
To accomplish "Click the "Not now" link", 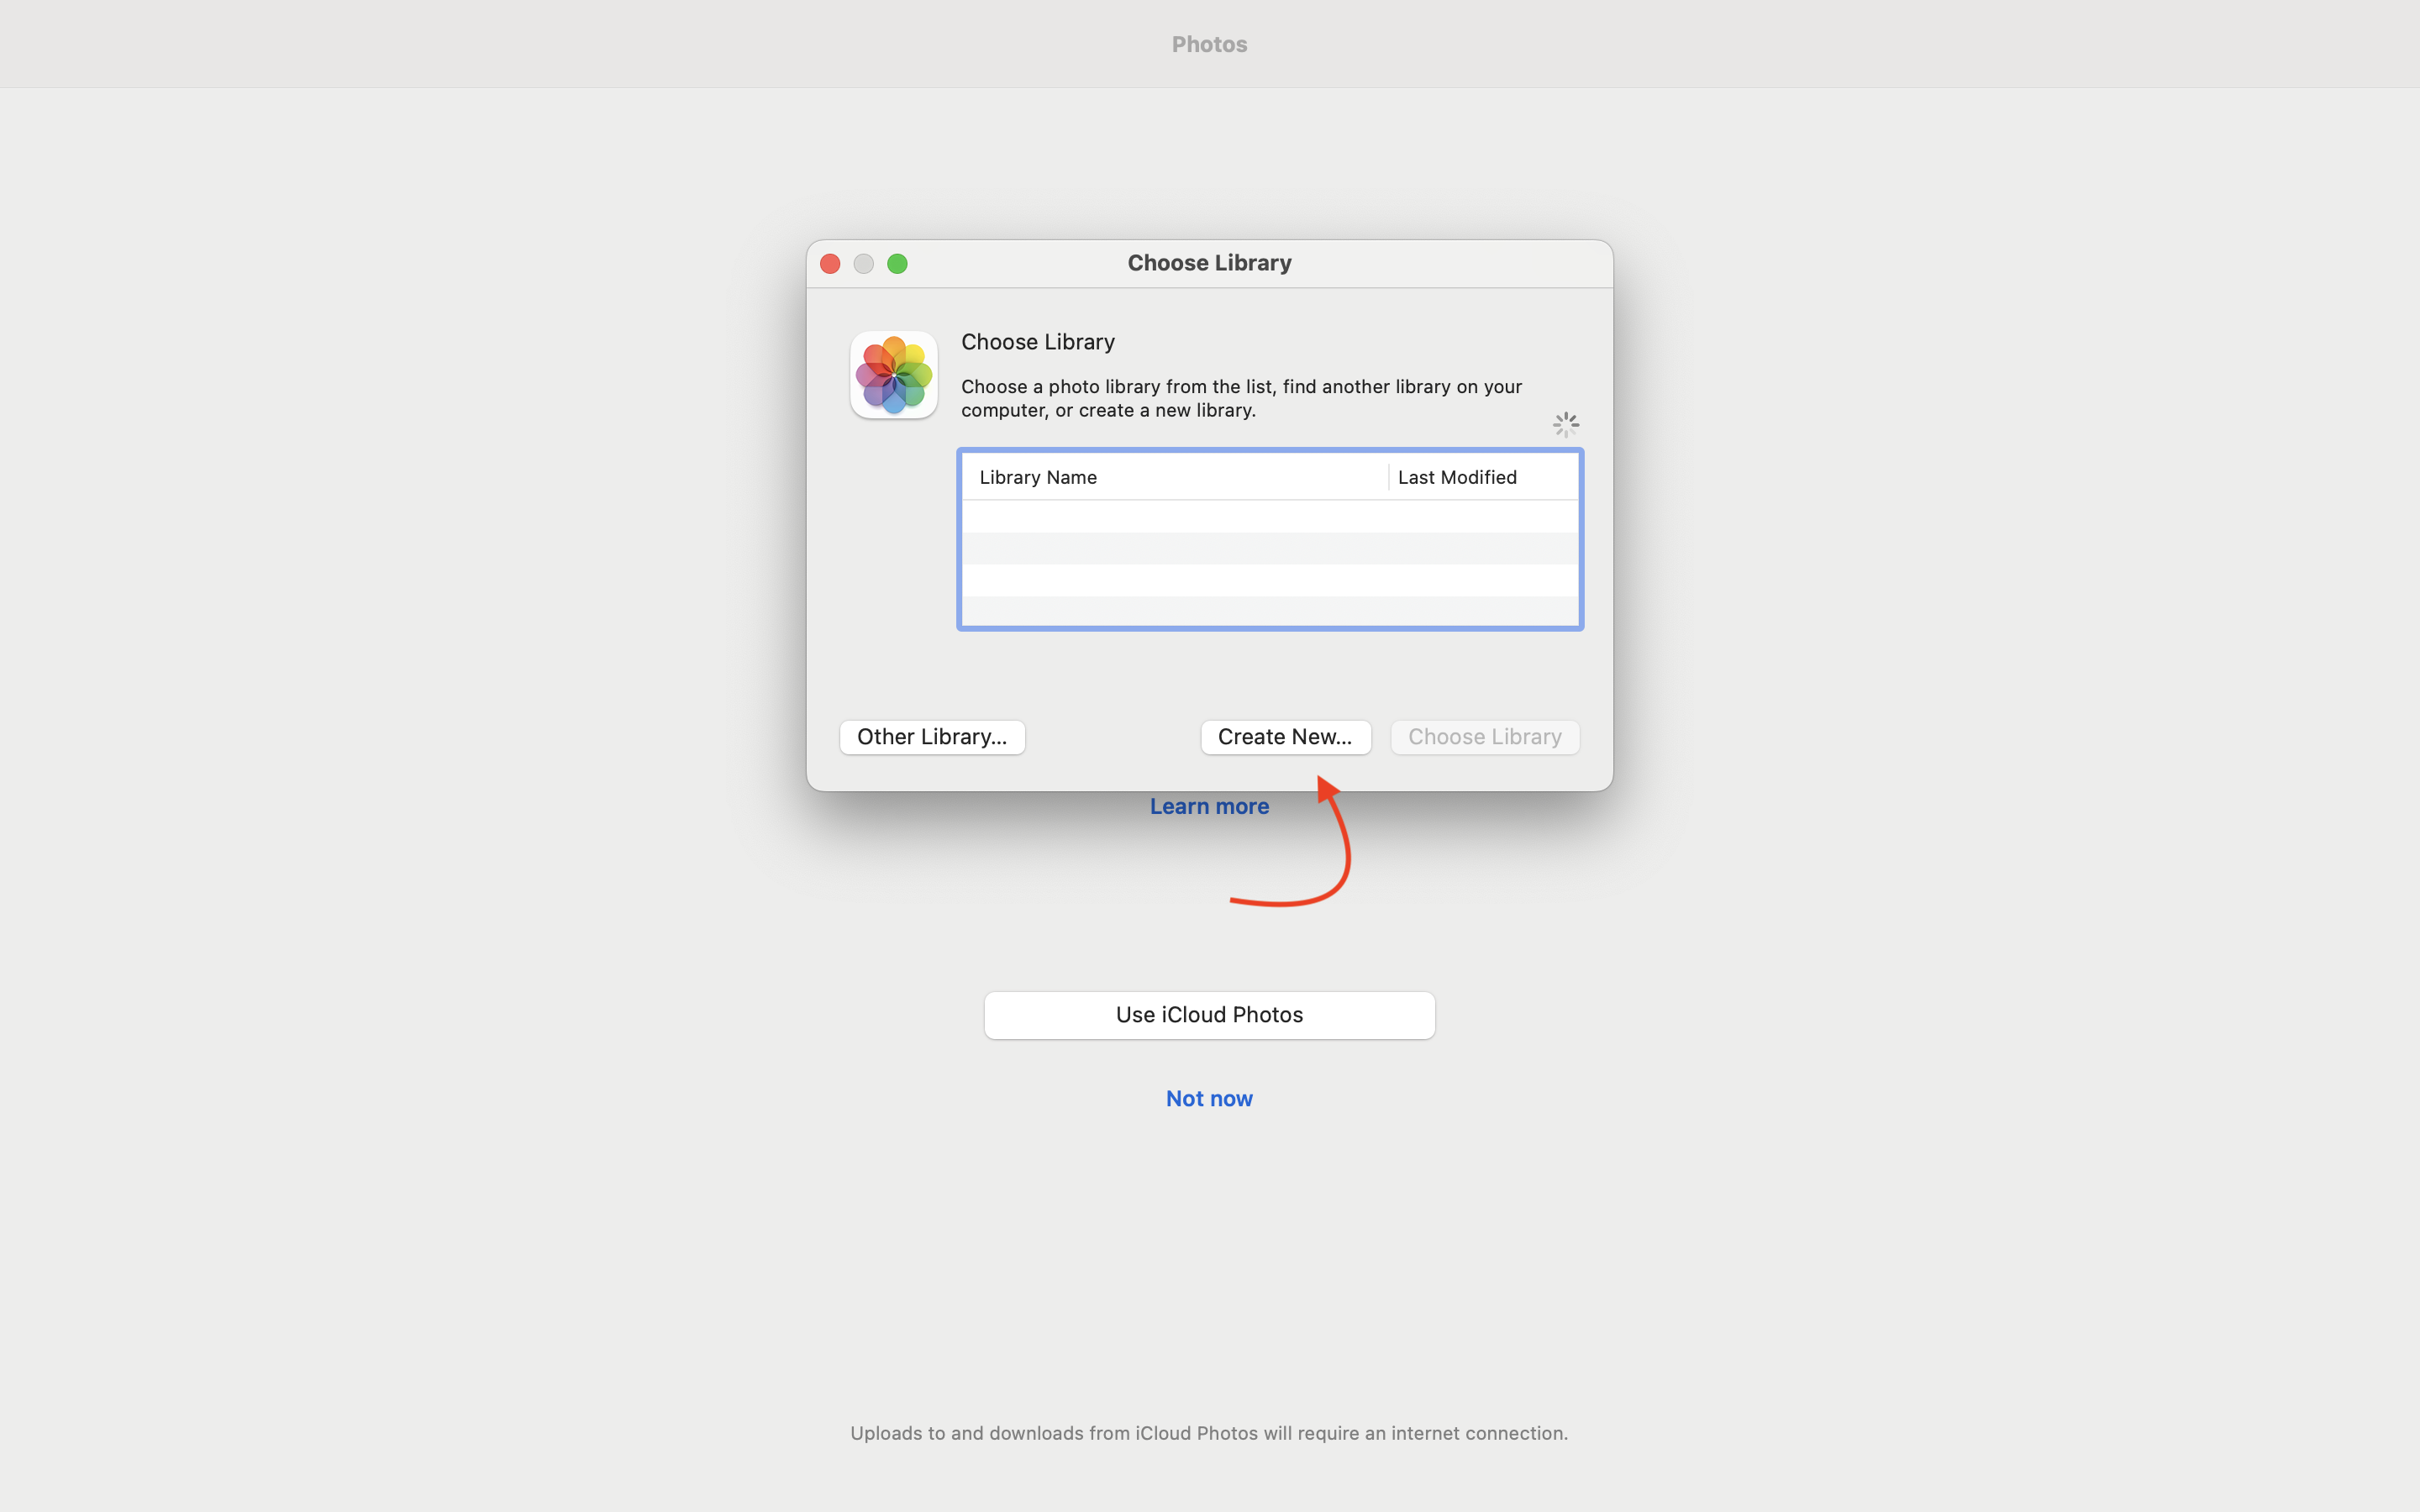I will [x=1208, y=1098].
